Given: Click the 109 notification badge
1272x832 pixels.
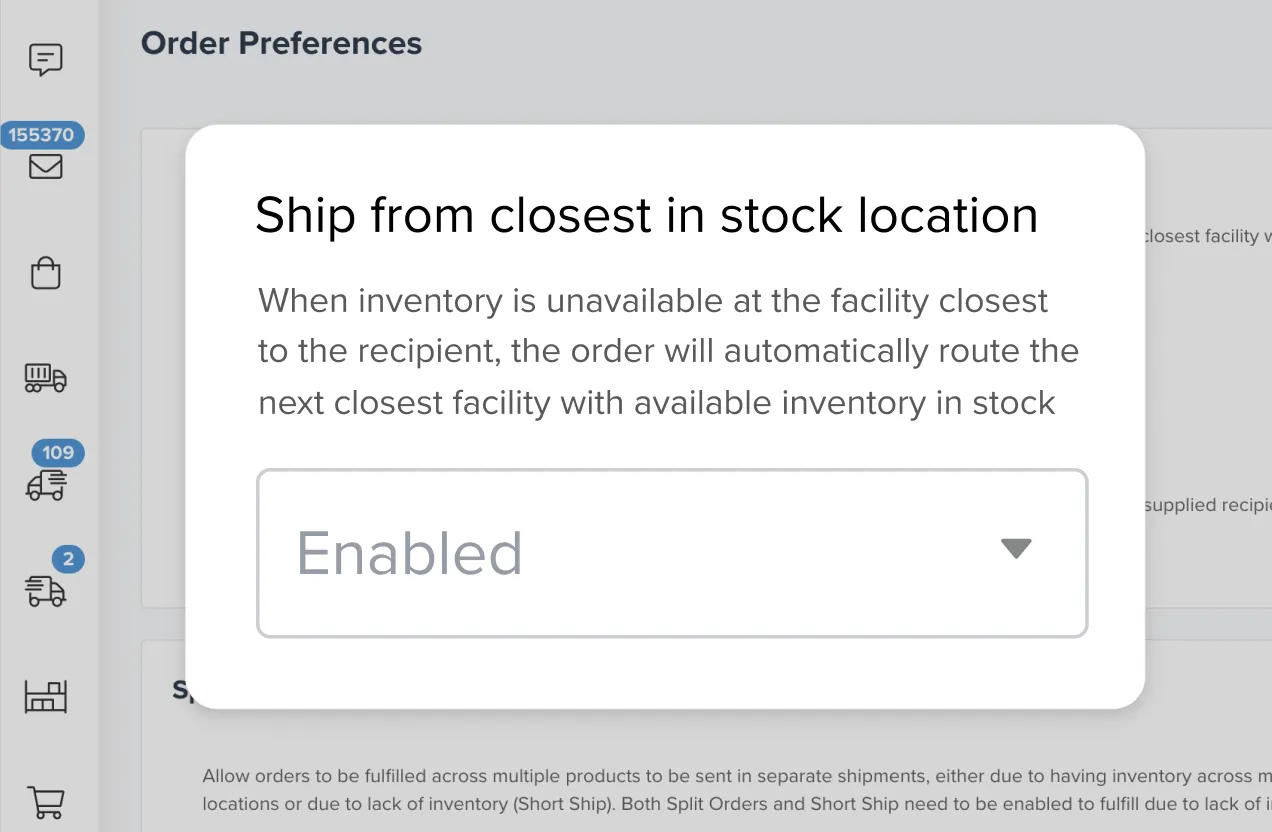Looking at the screenshot, I should 58,453.
